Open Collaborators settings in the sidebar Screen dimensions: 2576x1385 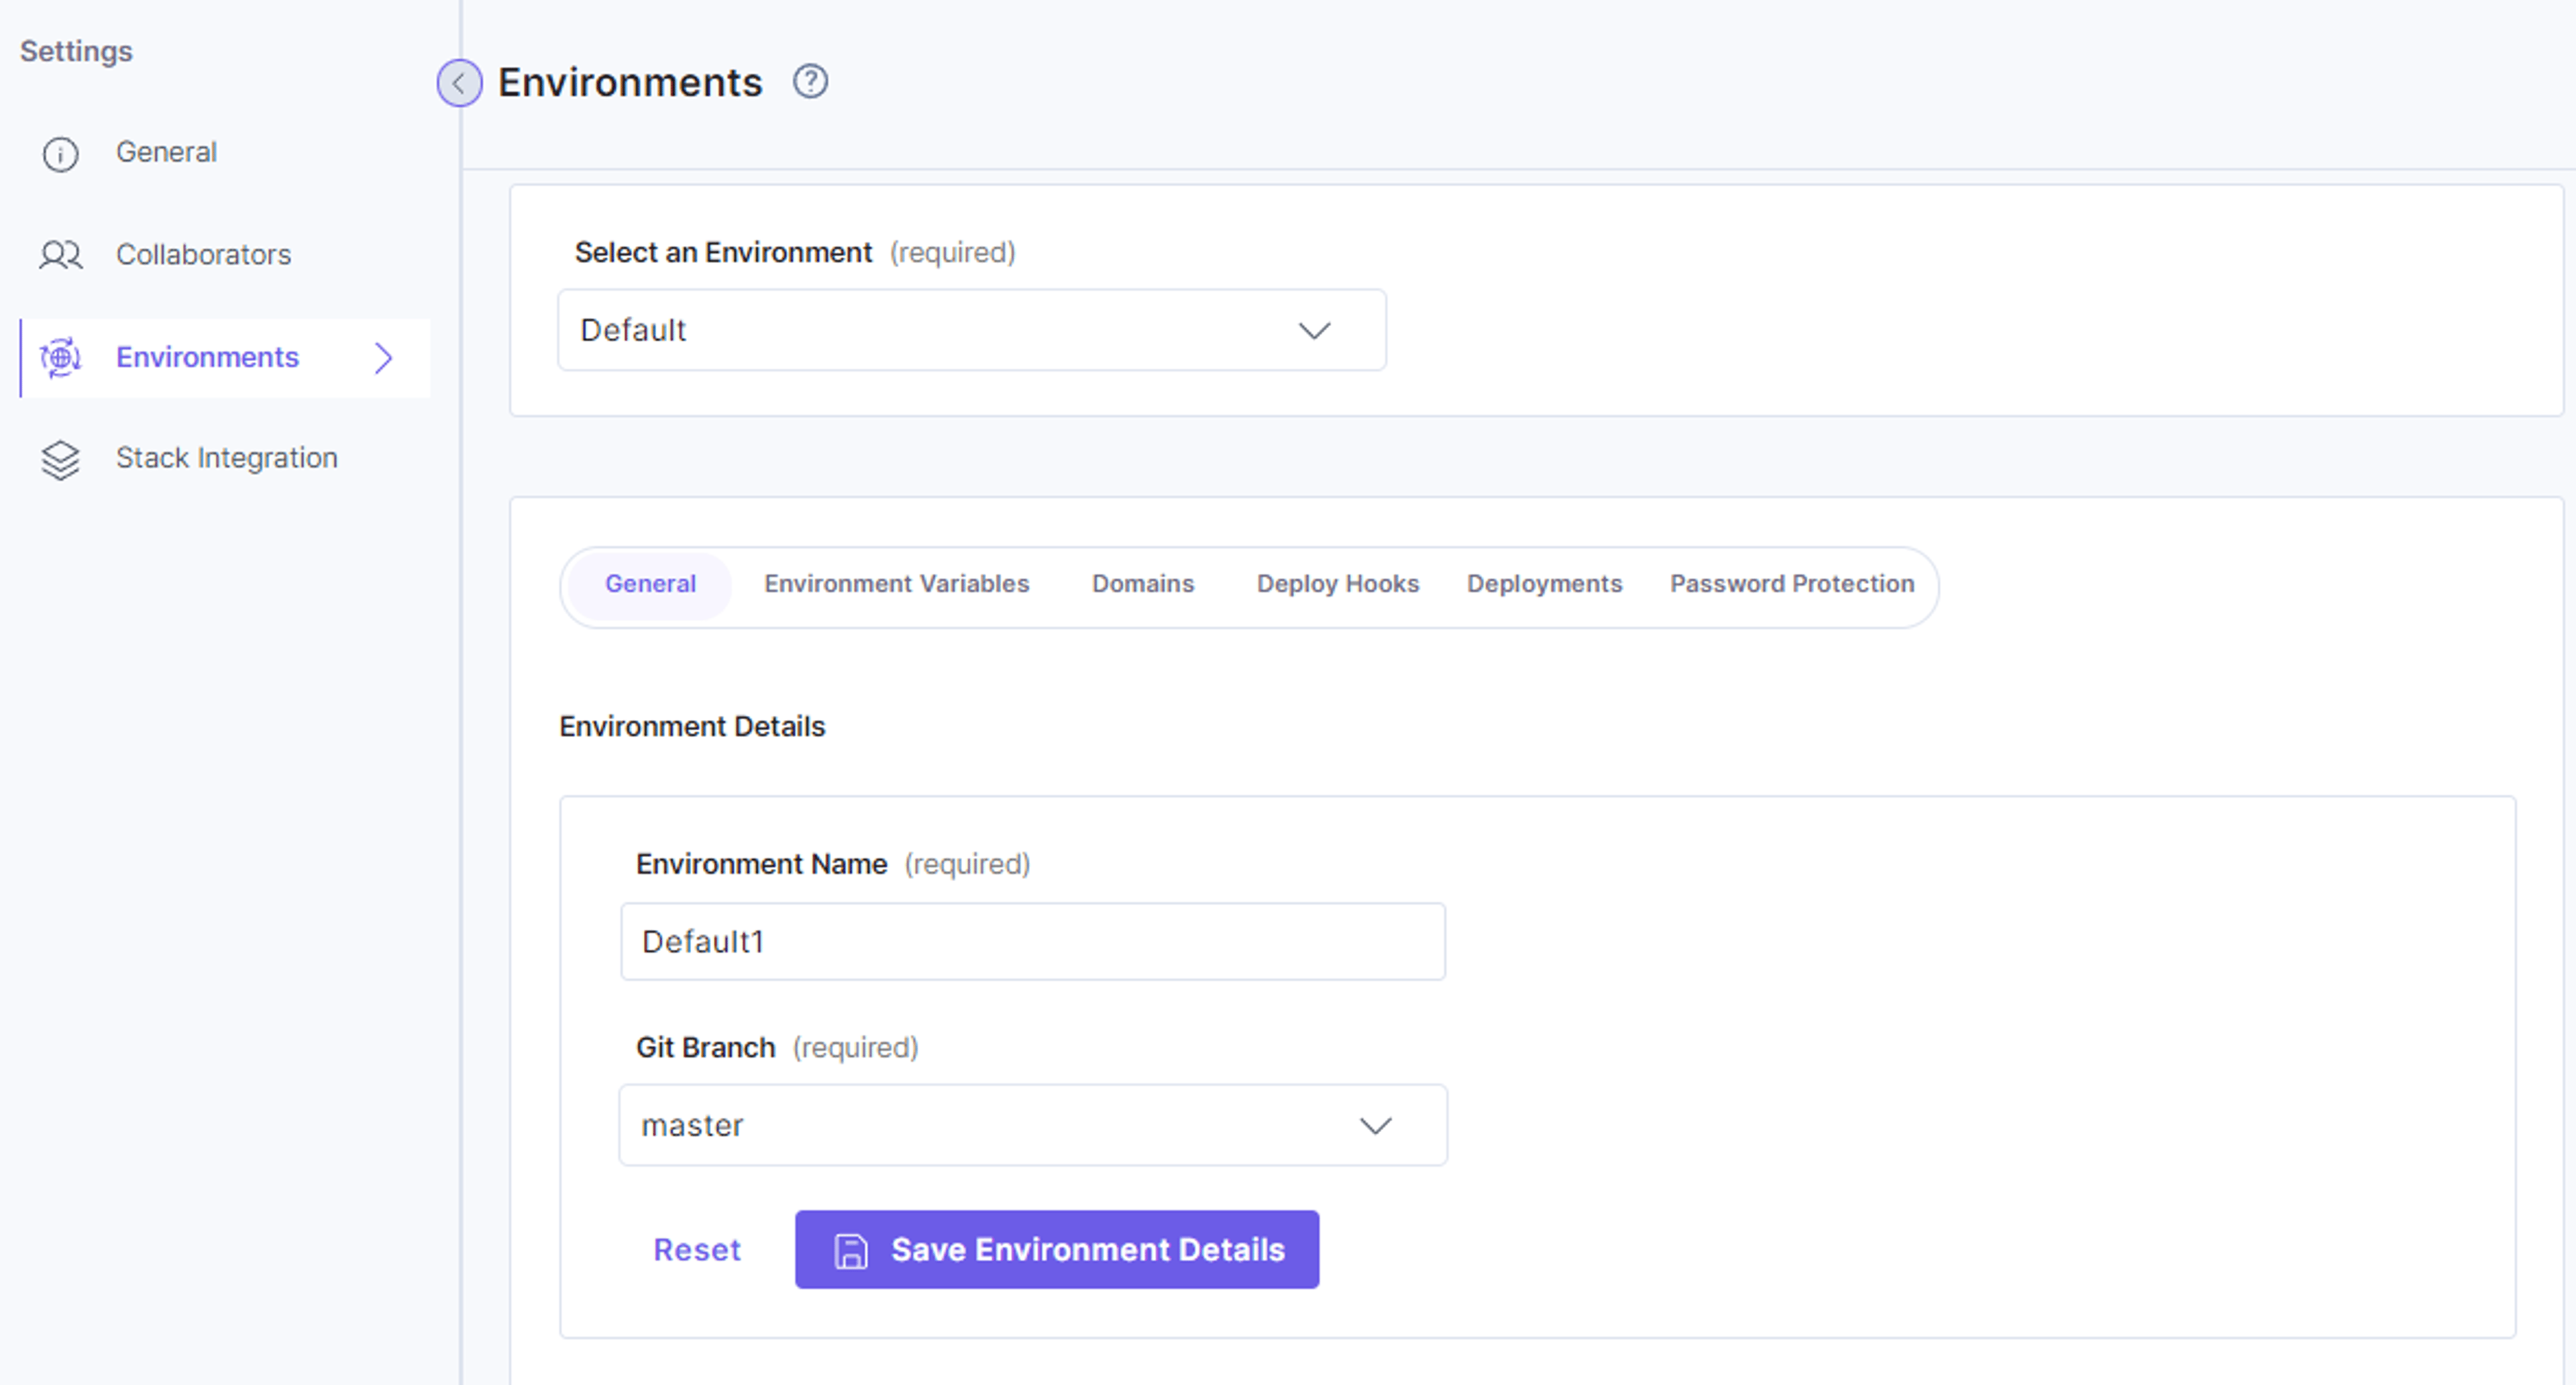(204, 255)
